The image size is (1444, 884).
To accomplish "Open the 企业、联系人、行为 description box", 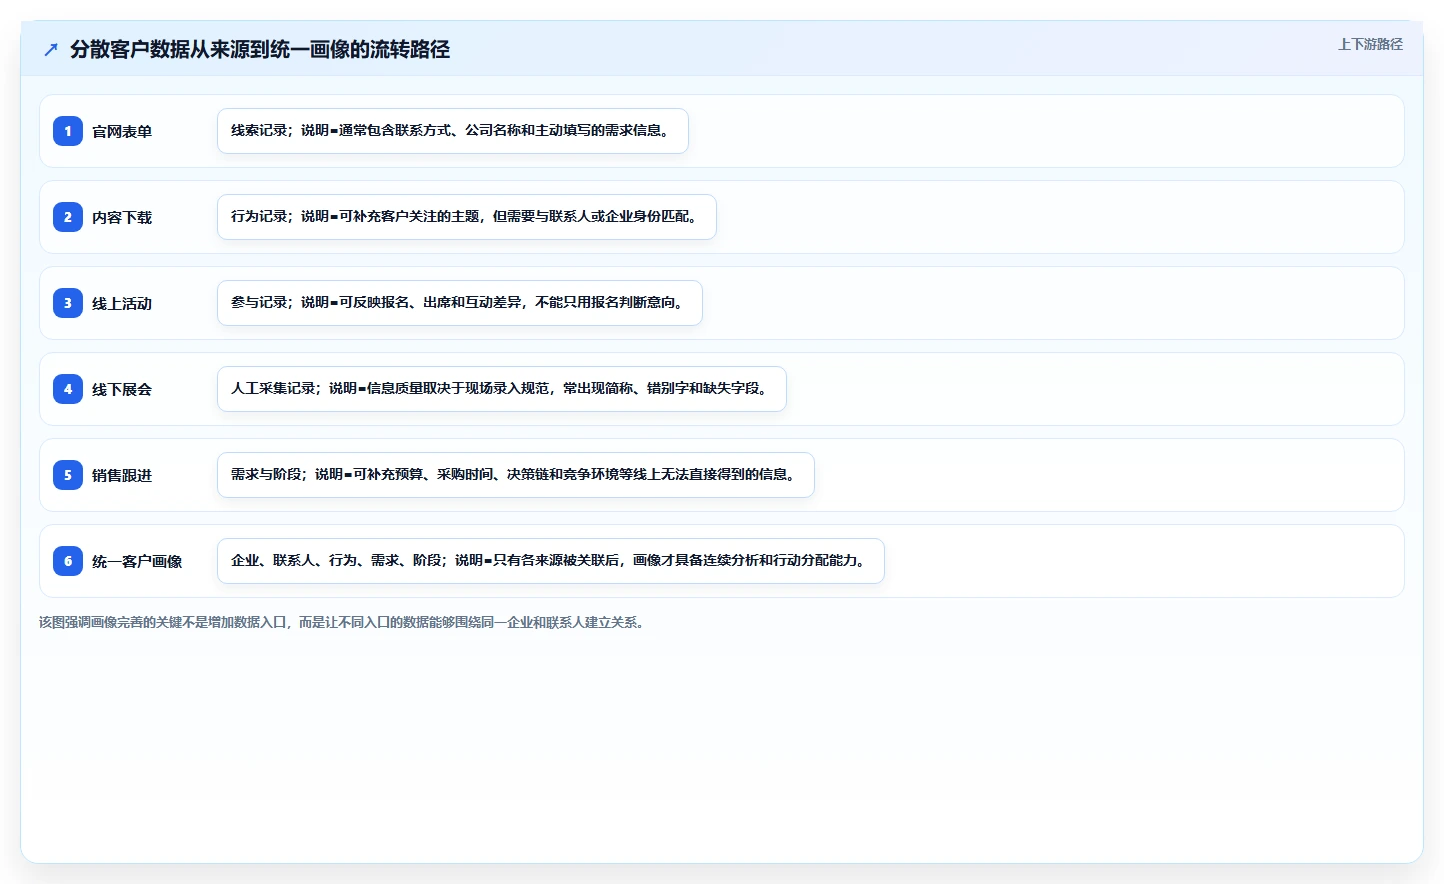I will click(551, 561).
